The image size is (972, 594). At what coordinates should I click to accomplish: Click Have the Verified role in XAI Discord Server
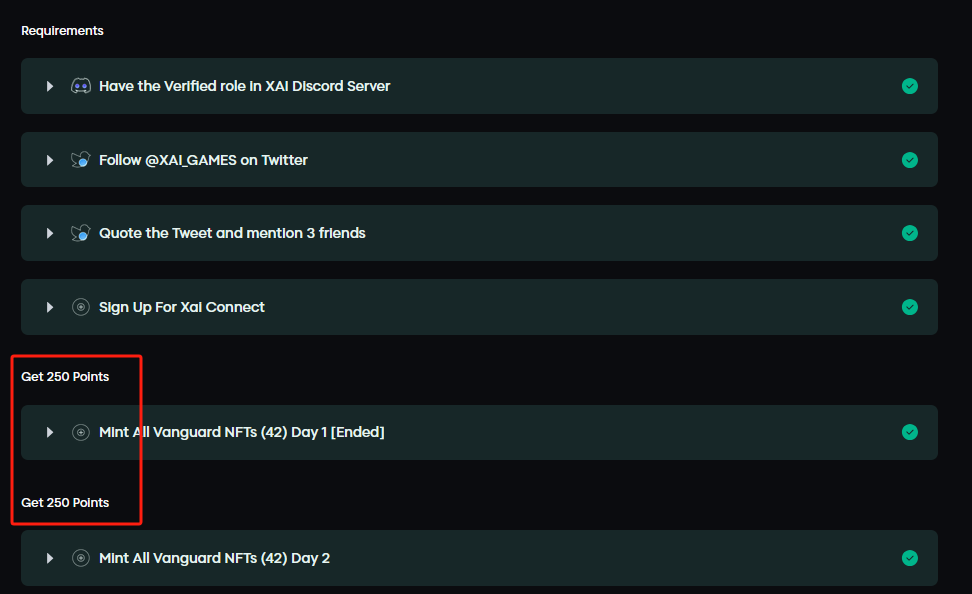tap(245, 86)
